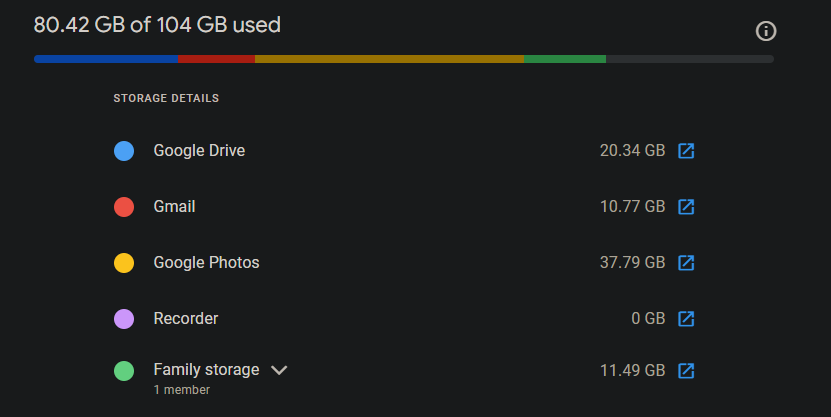Click the purple Recorder dot
Image resolution: width=831 pixels, height=417 pixels.
(x=124, y=319)
